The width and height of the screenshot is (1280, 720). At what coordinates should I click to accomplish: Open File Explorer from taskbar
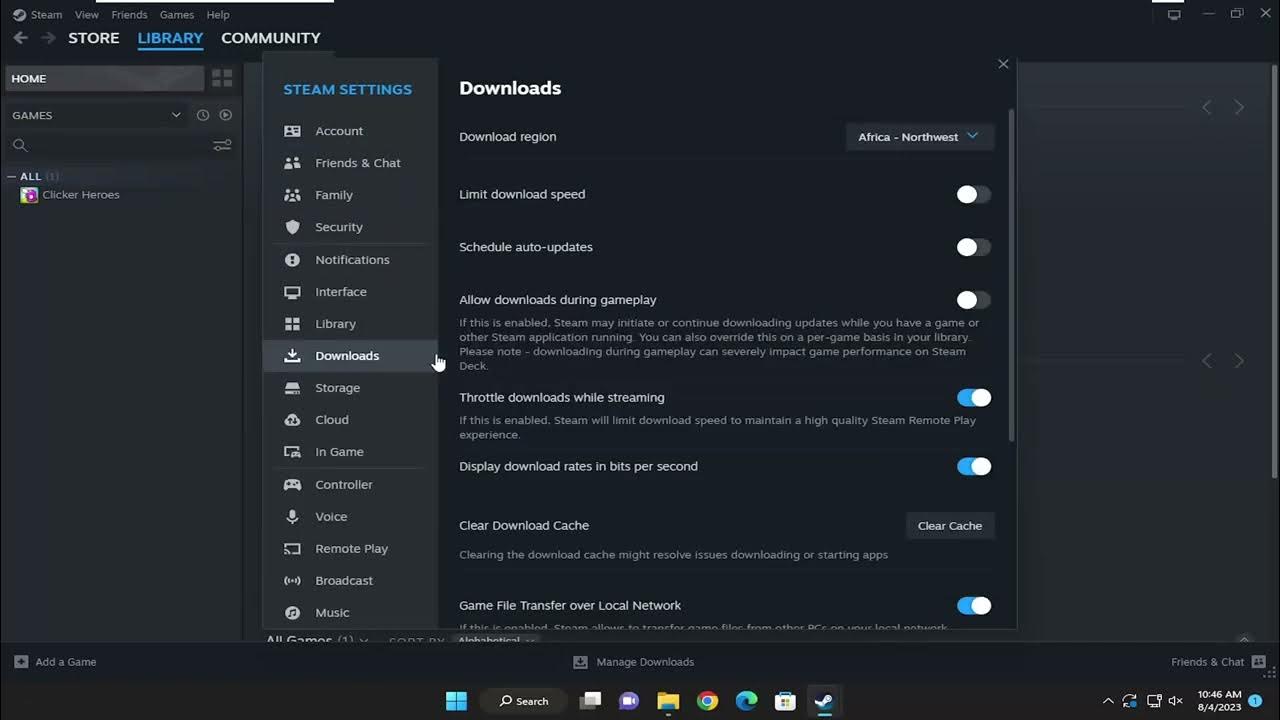[668, 701]
